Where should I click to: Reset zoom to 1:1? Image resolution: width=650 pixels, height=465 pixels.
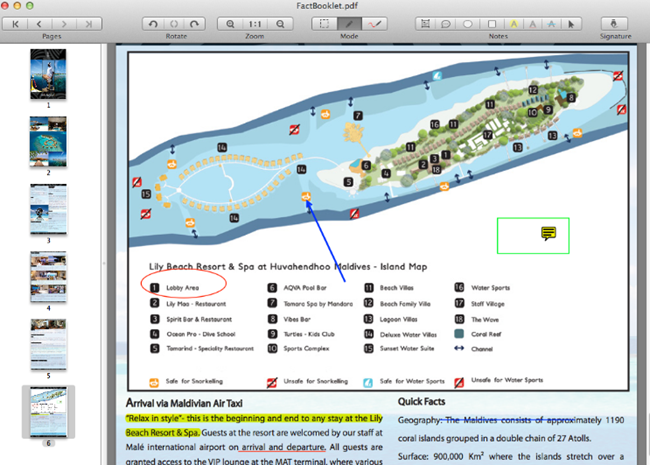click(255, 24)
